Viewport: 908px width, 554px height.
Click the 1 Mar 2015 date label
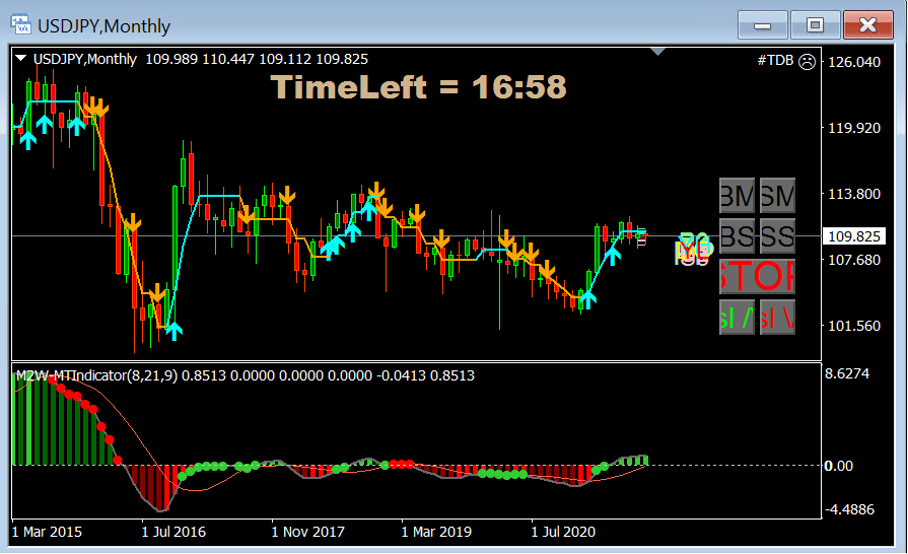(x=47, y=532)
